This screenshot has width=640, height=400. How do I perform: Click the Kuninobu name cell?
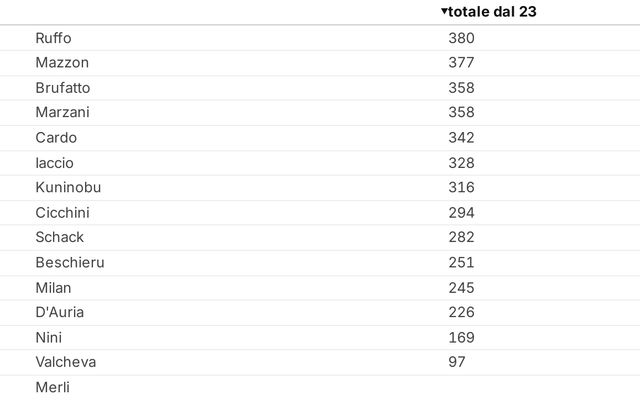click(x=68, y=187)
